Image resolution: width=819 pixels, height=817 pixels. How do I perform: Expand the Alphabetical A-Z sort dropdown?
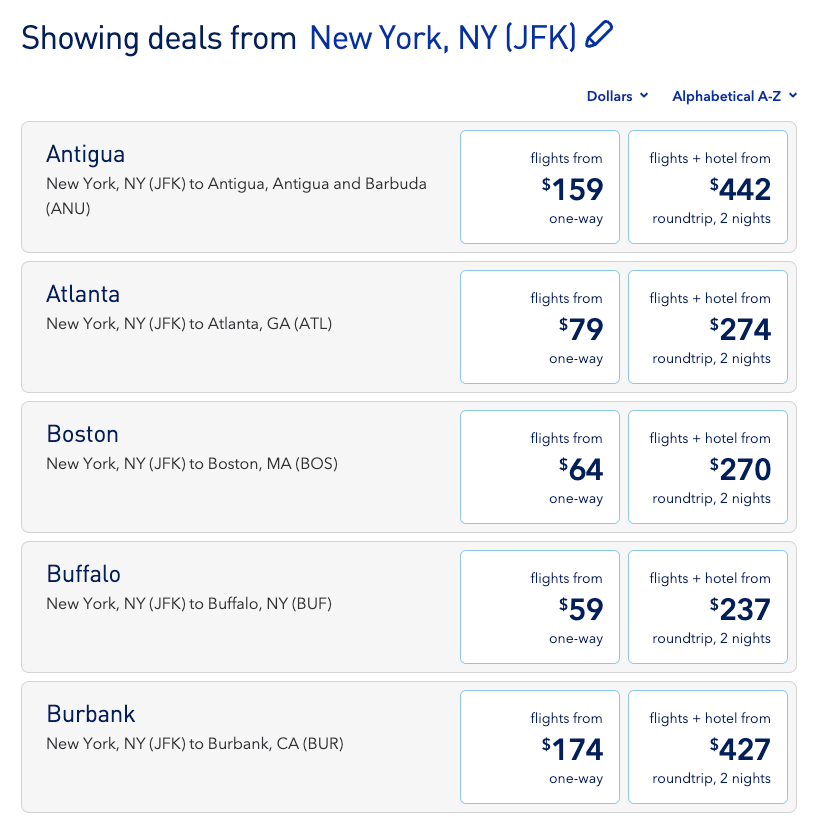coord(734,96)
